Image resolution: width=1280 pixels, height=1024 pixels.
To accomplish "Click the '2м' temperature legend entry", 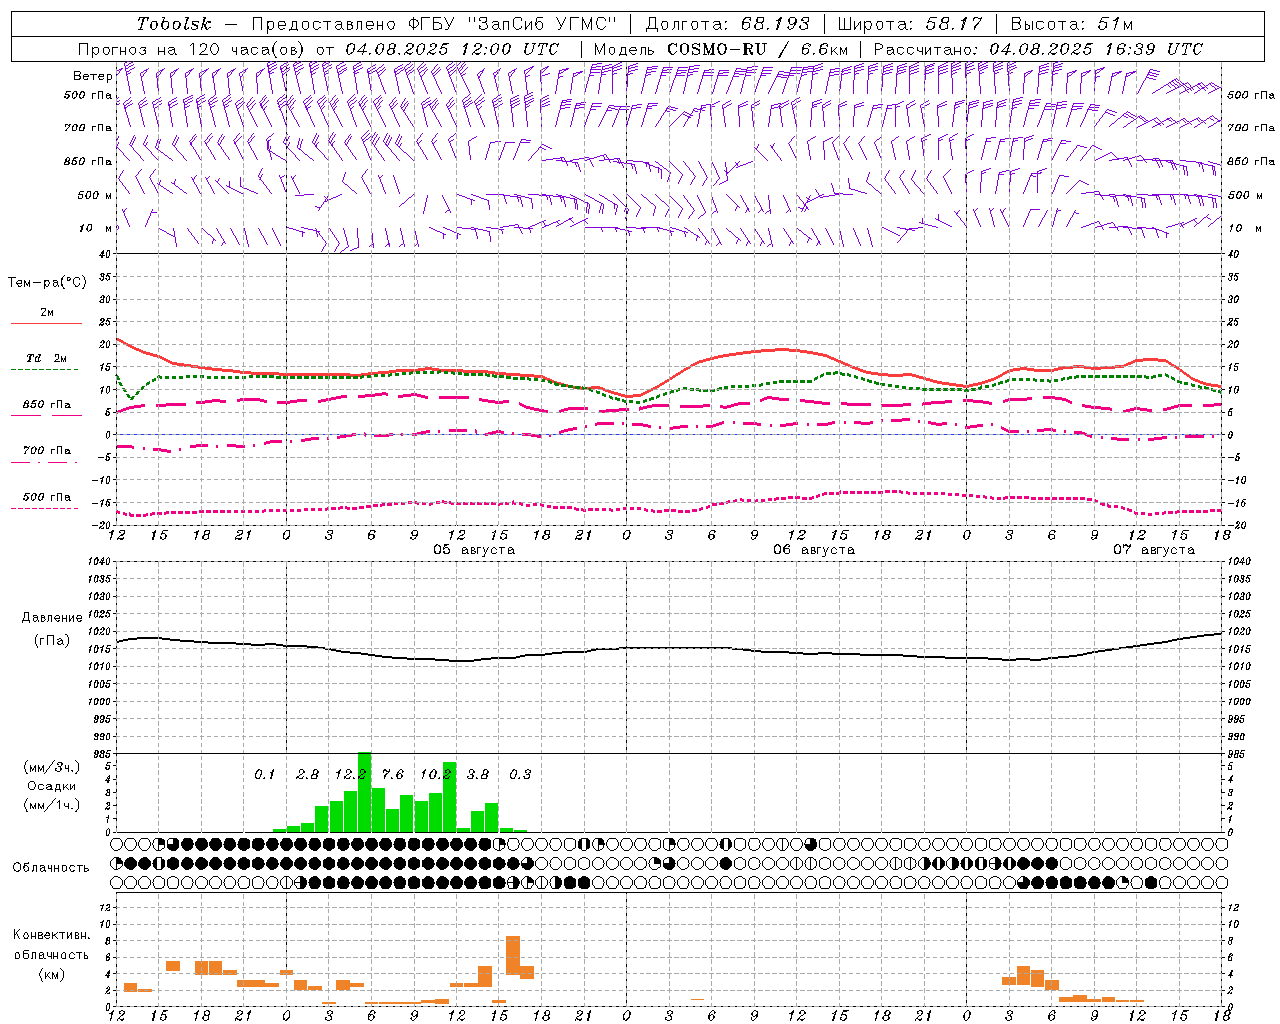I will point(47,313).
